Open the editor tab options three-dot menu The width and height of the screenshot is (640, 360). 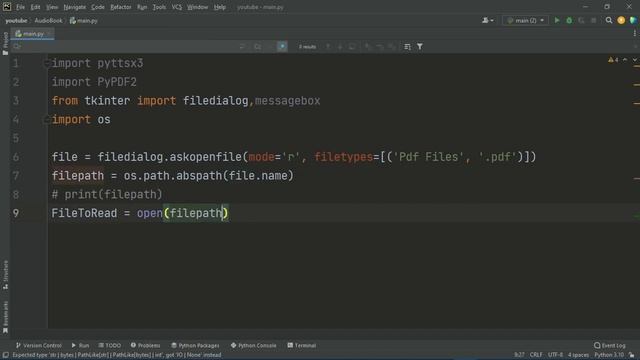[635, 33]
